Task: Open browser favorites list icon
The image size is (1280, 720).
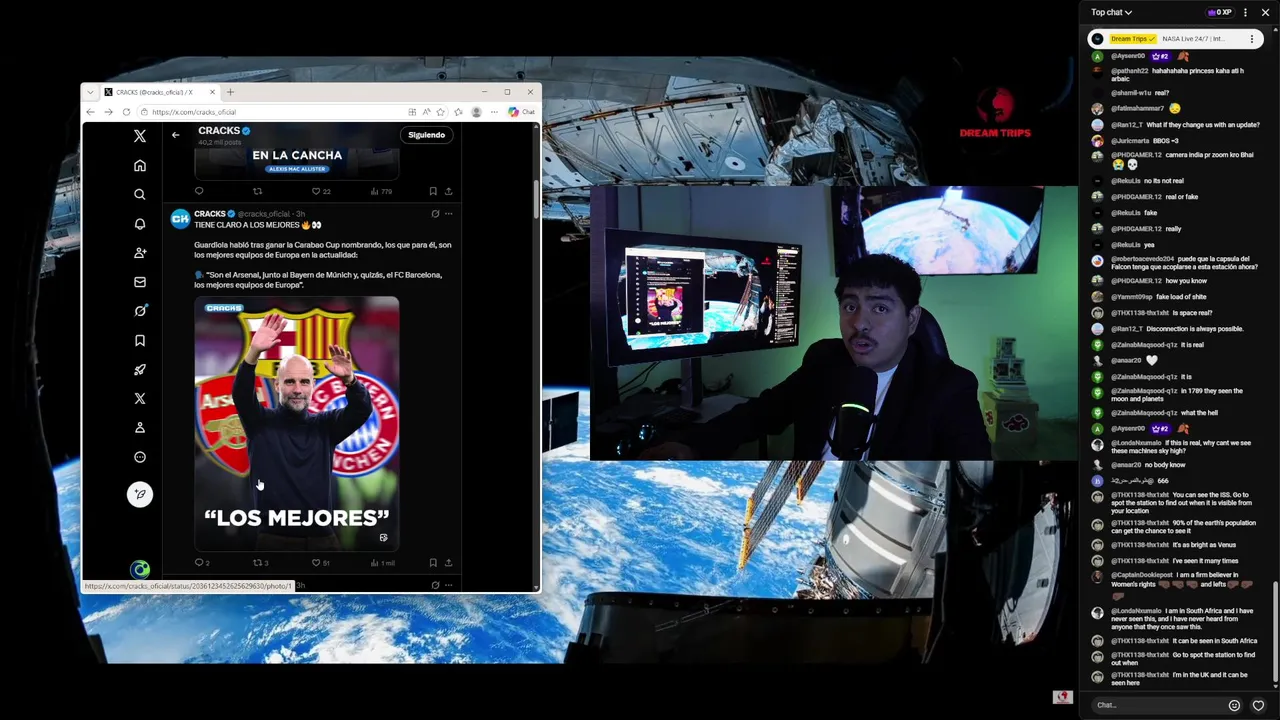Action: [x=458, y=112]
